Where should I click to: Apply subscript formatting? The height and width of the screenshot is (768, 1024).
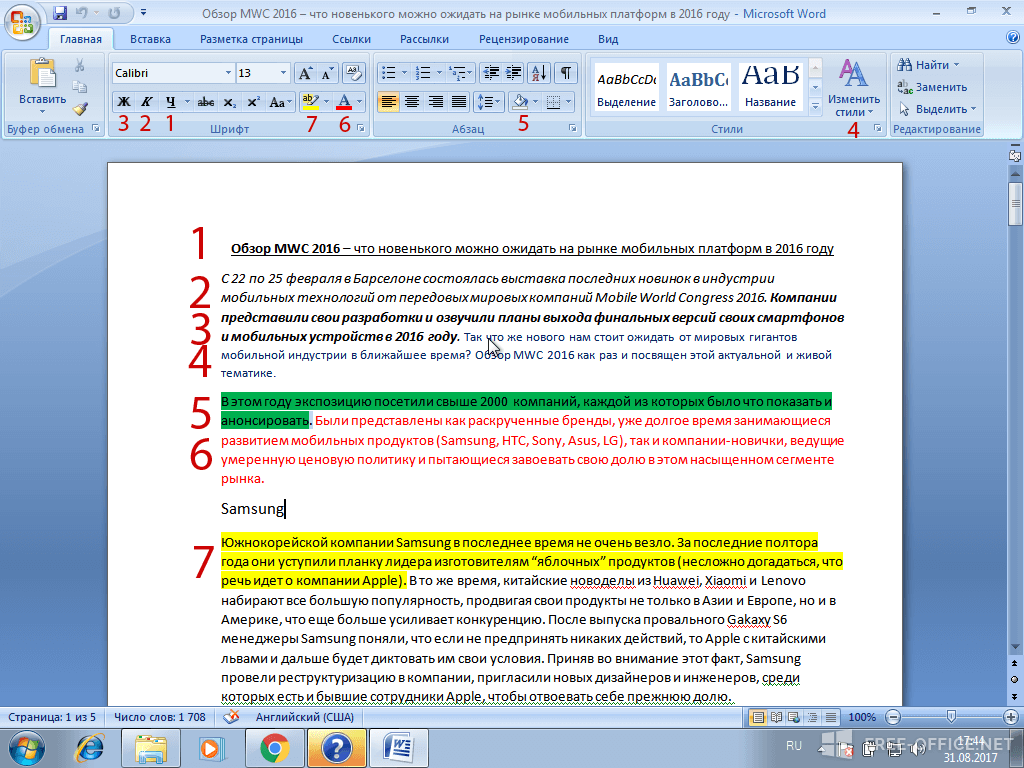coord(229,102)
